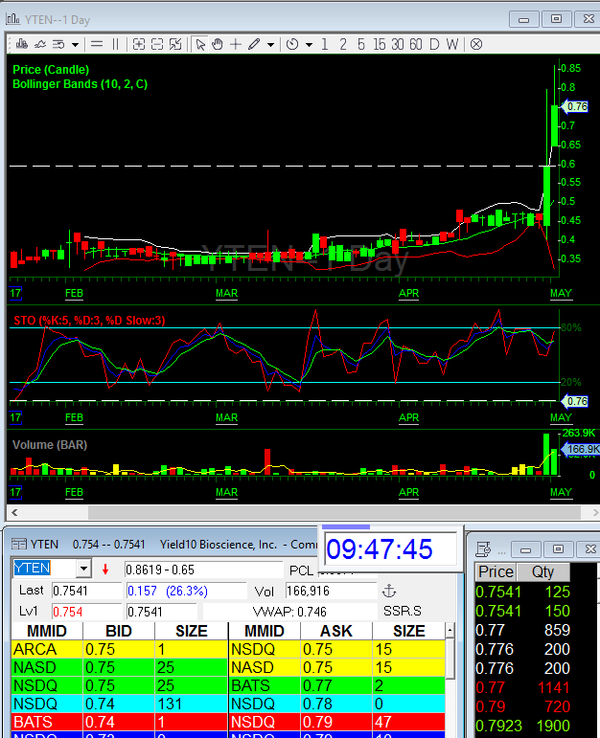
Task: Activate the crosshair tool
Action: [236, 44]
